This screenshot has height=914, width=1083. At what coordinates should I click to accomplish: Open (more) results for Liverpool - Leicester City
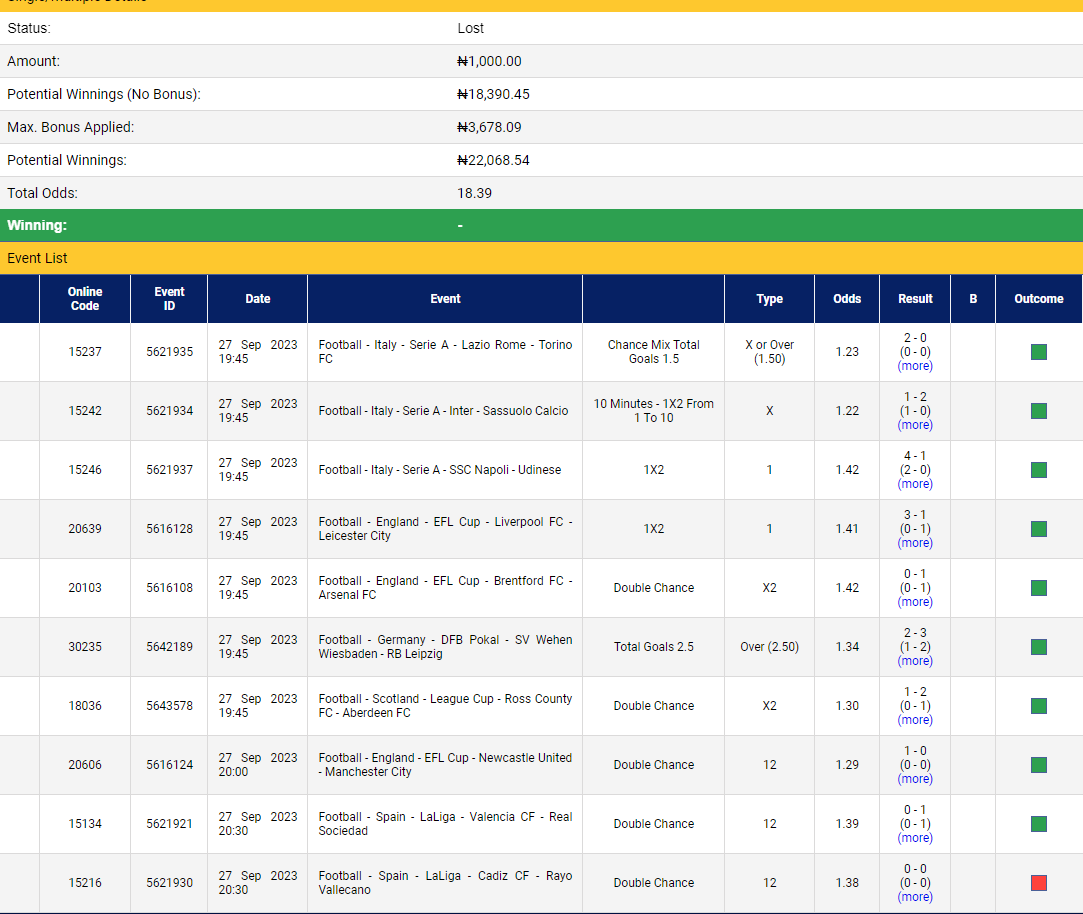pos(915,543)
